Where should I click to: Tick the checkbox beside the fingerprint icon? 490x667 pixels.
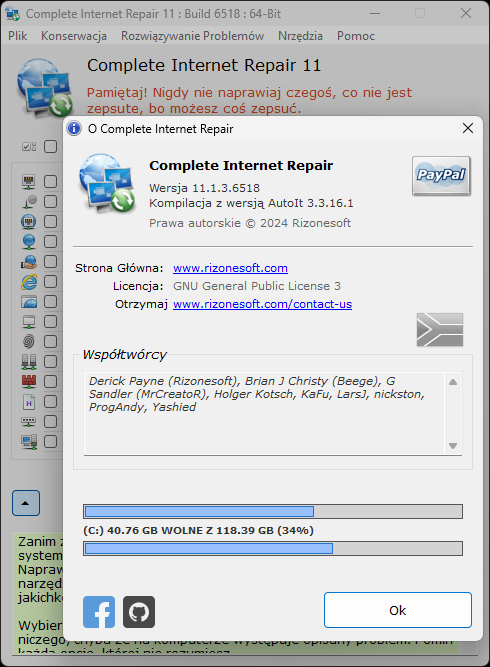tap(50, 342)
